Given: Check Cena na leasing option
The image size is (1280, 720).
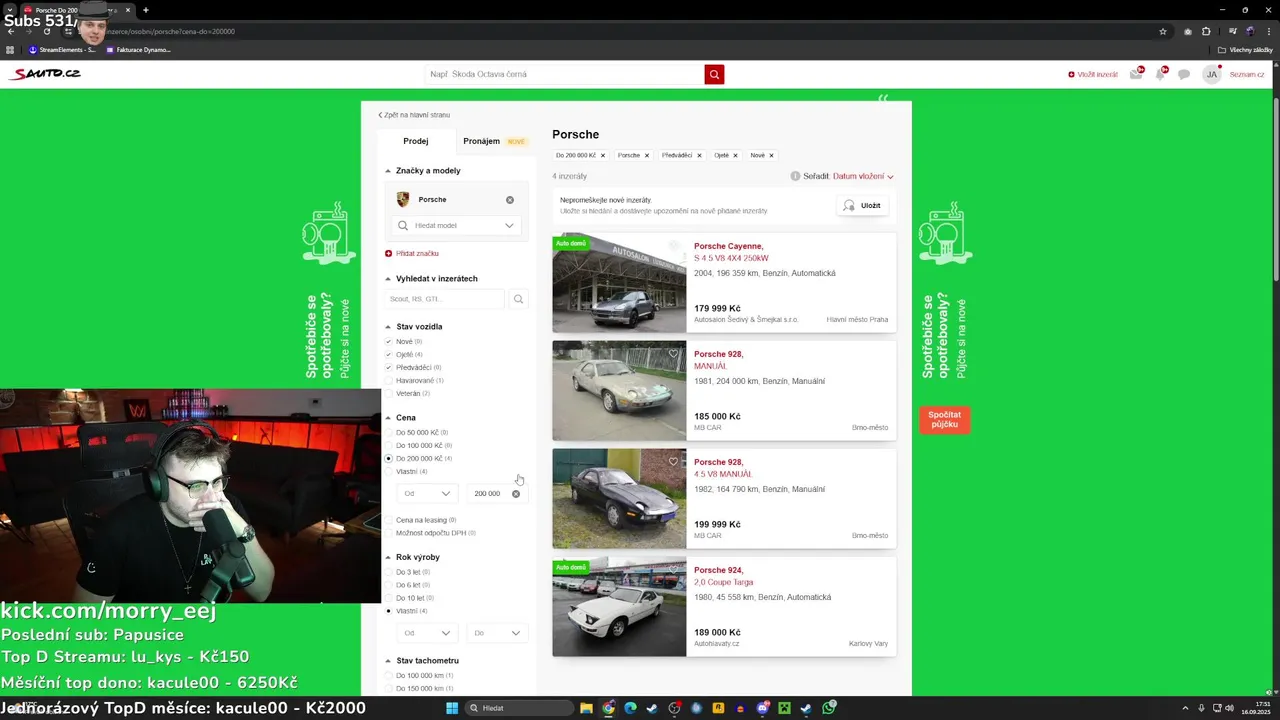Looking at the screenshot, I should 389,521.
